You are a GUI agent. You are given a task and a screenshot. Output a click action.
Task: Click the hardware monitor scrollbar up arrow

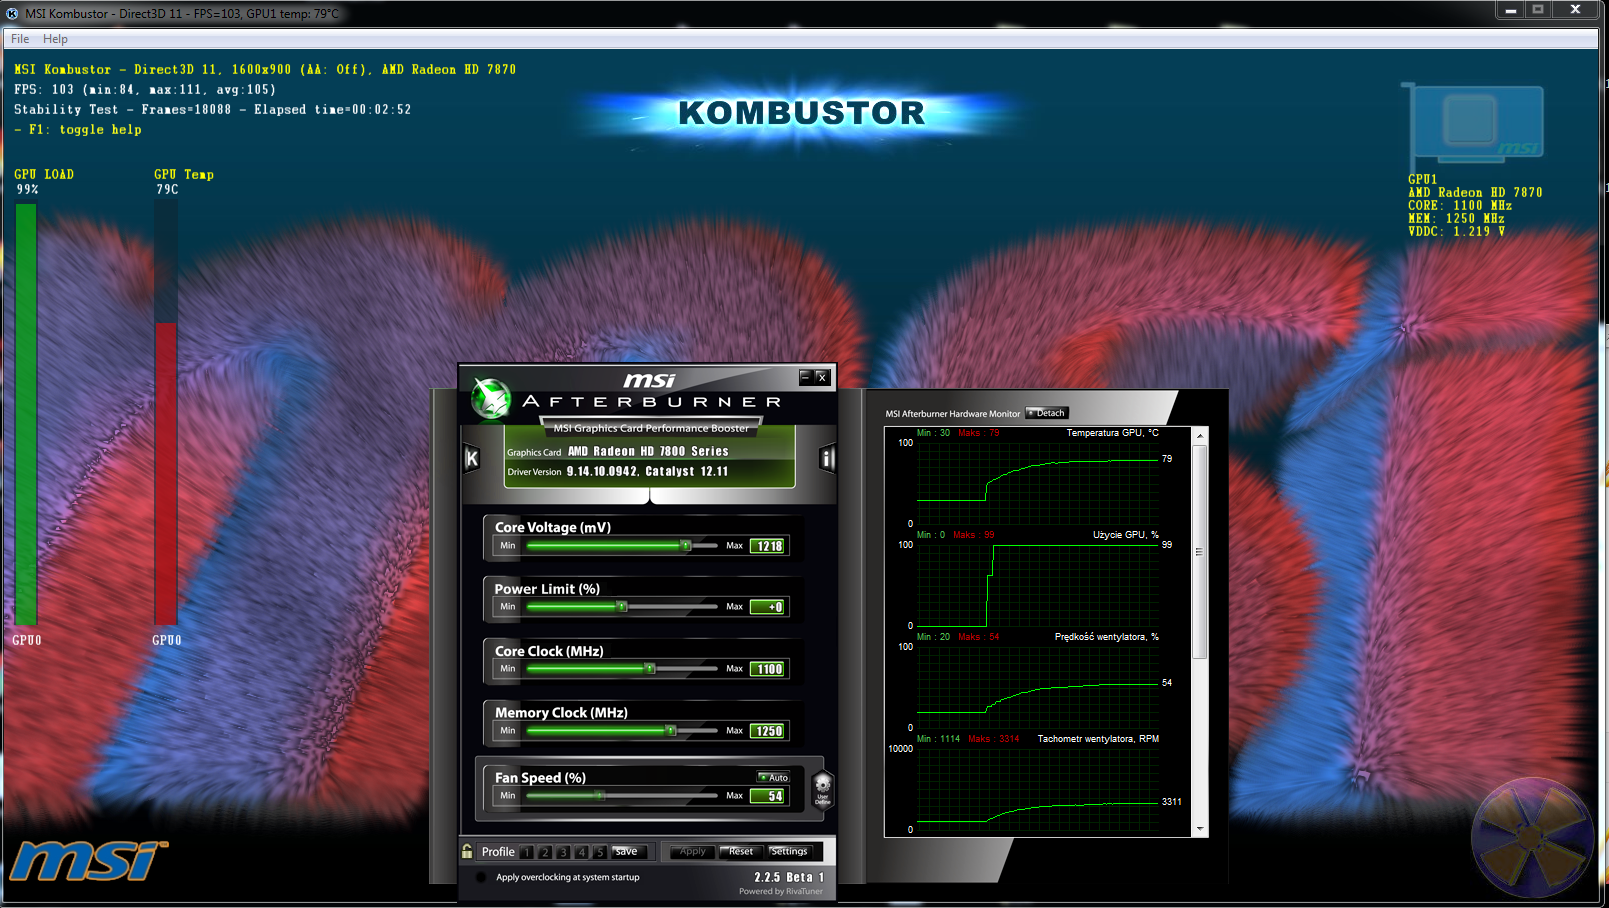coord(1200,436)
